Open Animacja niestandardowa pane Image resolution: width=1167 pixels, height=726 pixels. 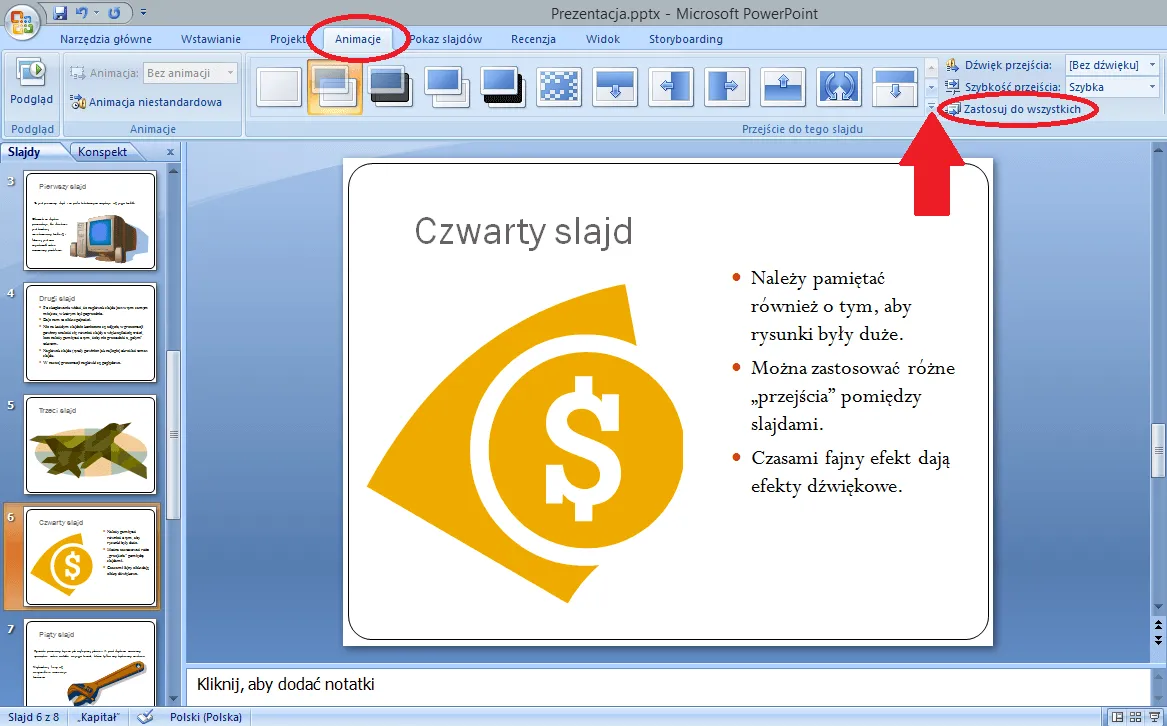click(x=146, y=102)
